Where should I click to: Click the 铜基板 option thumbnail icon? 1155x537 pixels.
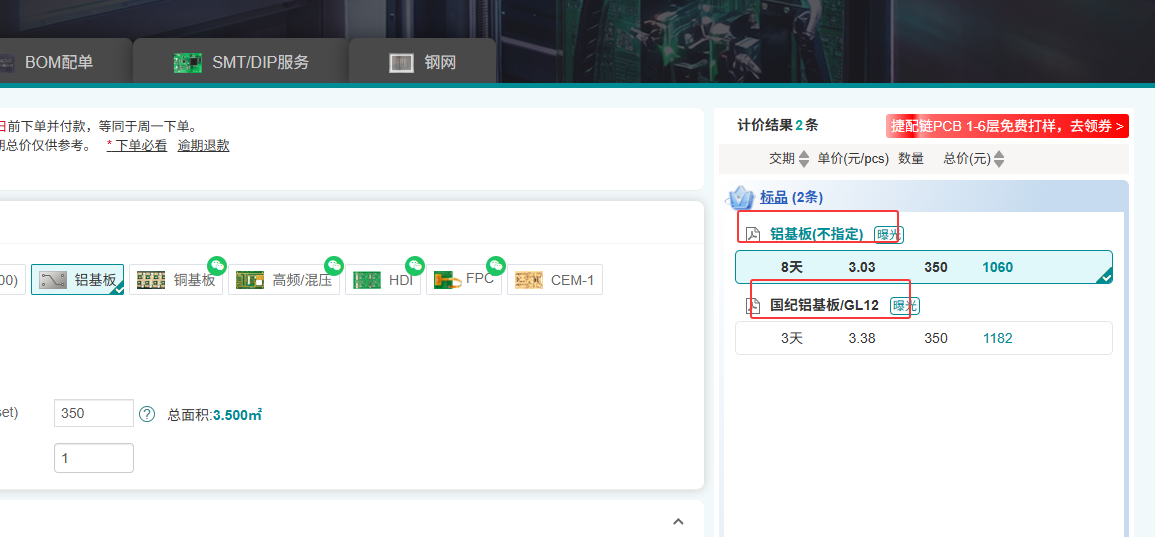coord(151,280)
